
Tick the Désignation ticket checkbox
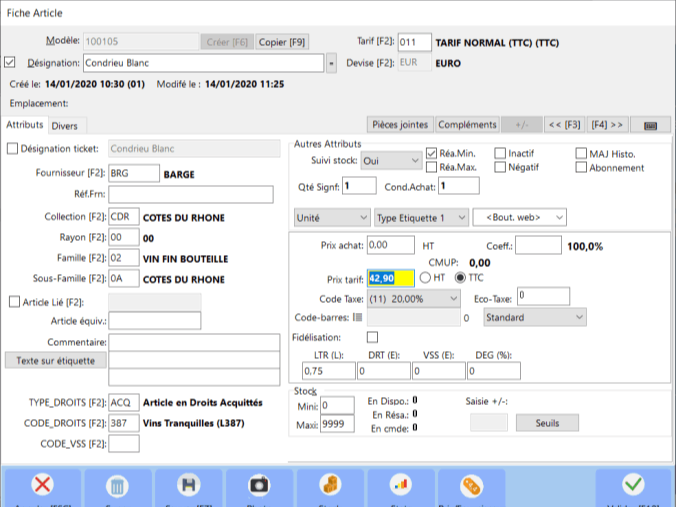click(13, 149)
